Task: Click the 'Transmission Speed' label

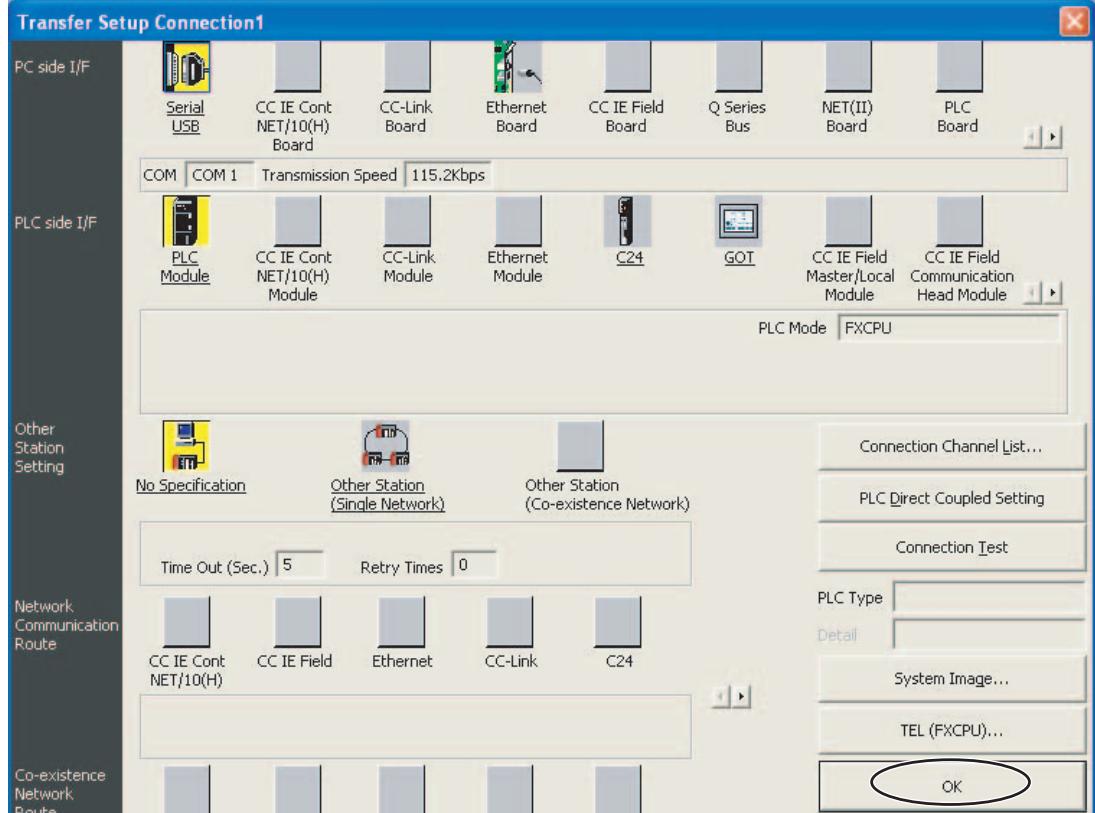Action: tap(329, 175)
